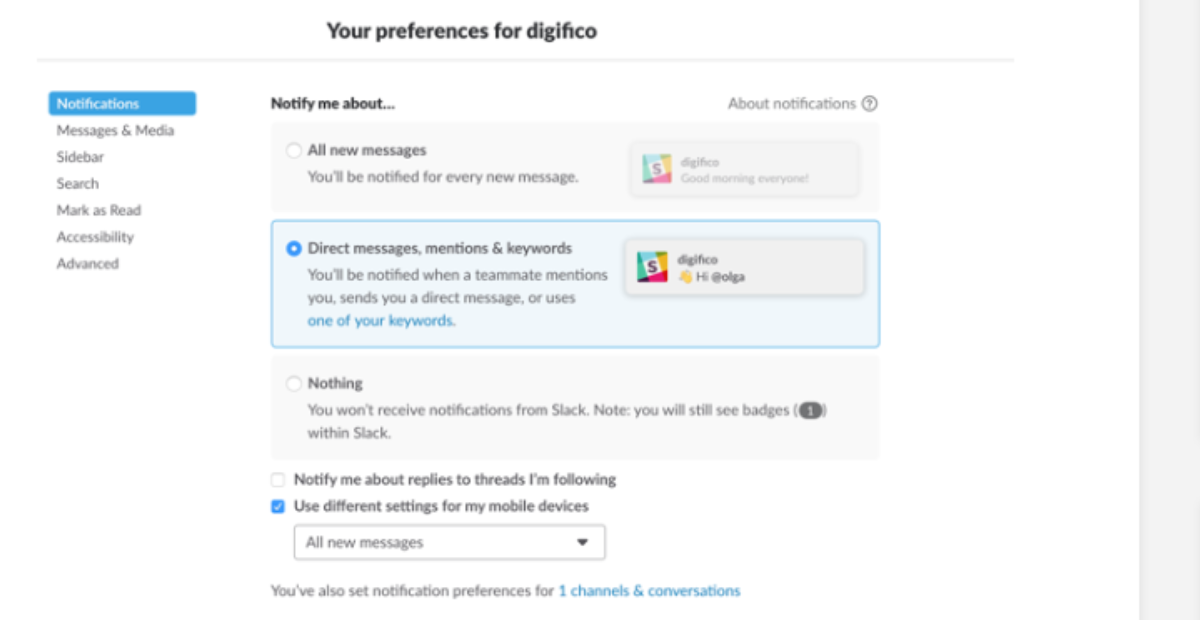Enable notifications for followed thread replies
1200x620 pixels.
click(x=277, y=479)
